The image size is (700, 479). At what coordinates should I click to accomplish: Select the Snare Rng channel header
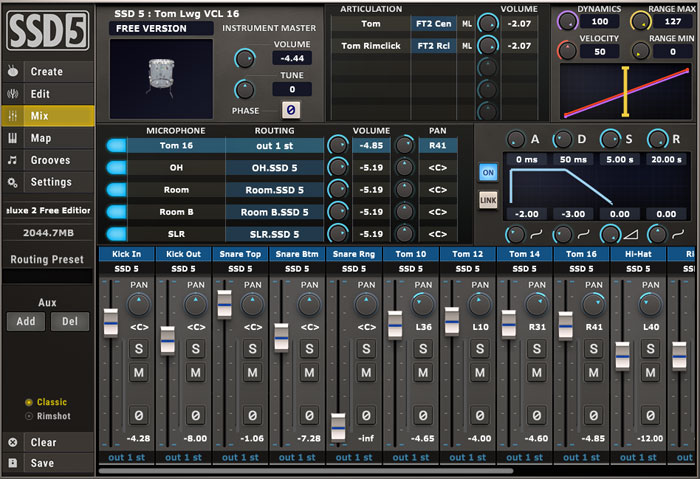(x=354, y=254)
